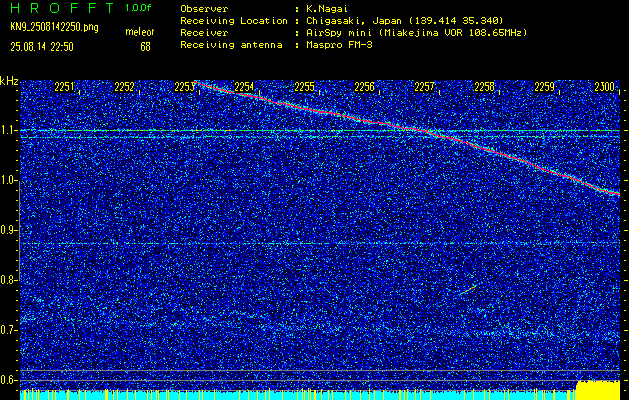Click time marker 2259
Image resolution: width=629 pixels, height=400 pixels.
point(545,87)
